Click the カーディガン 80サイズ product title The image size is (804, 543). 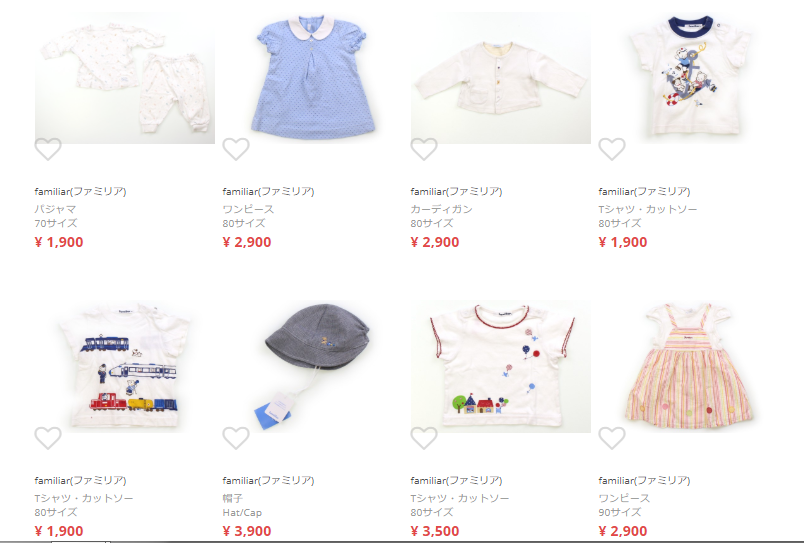coord(441,216)
